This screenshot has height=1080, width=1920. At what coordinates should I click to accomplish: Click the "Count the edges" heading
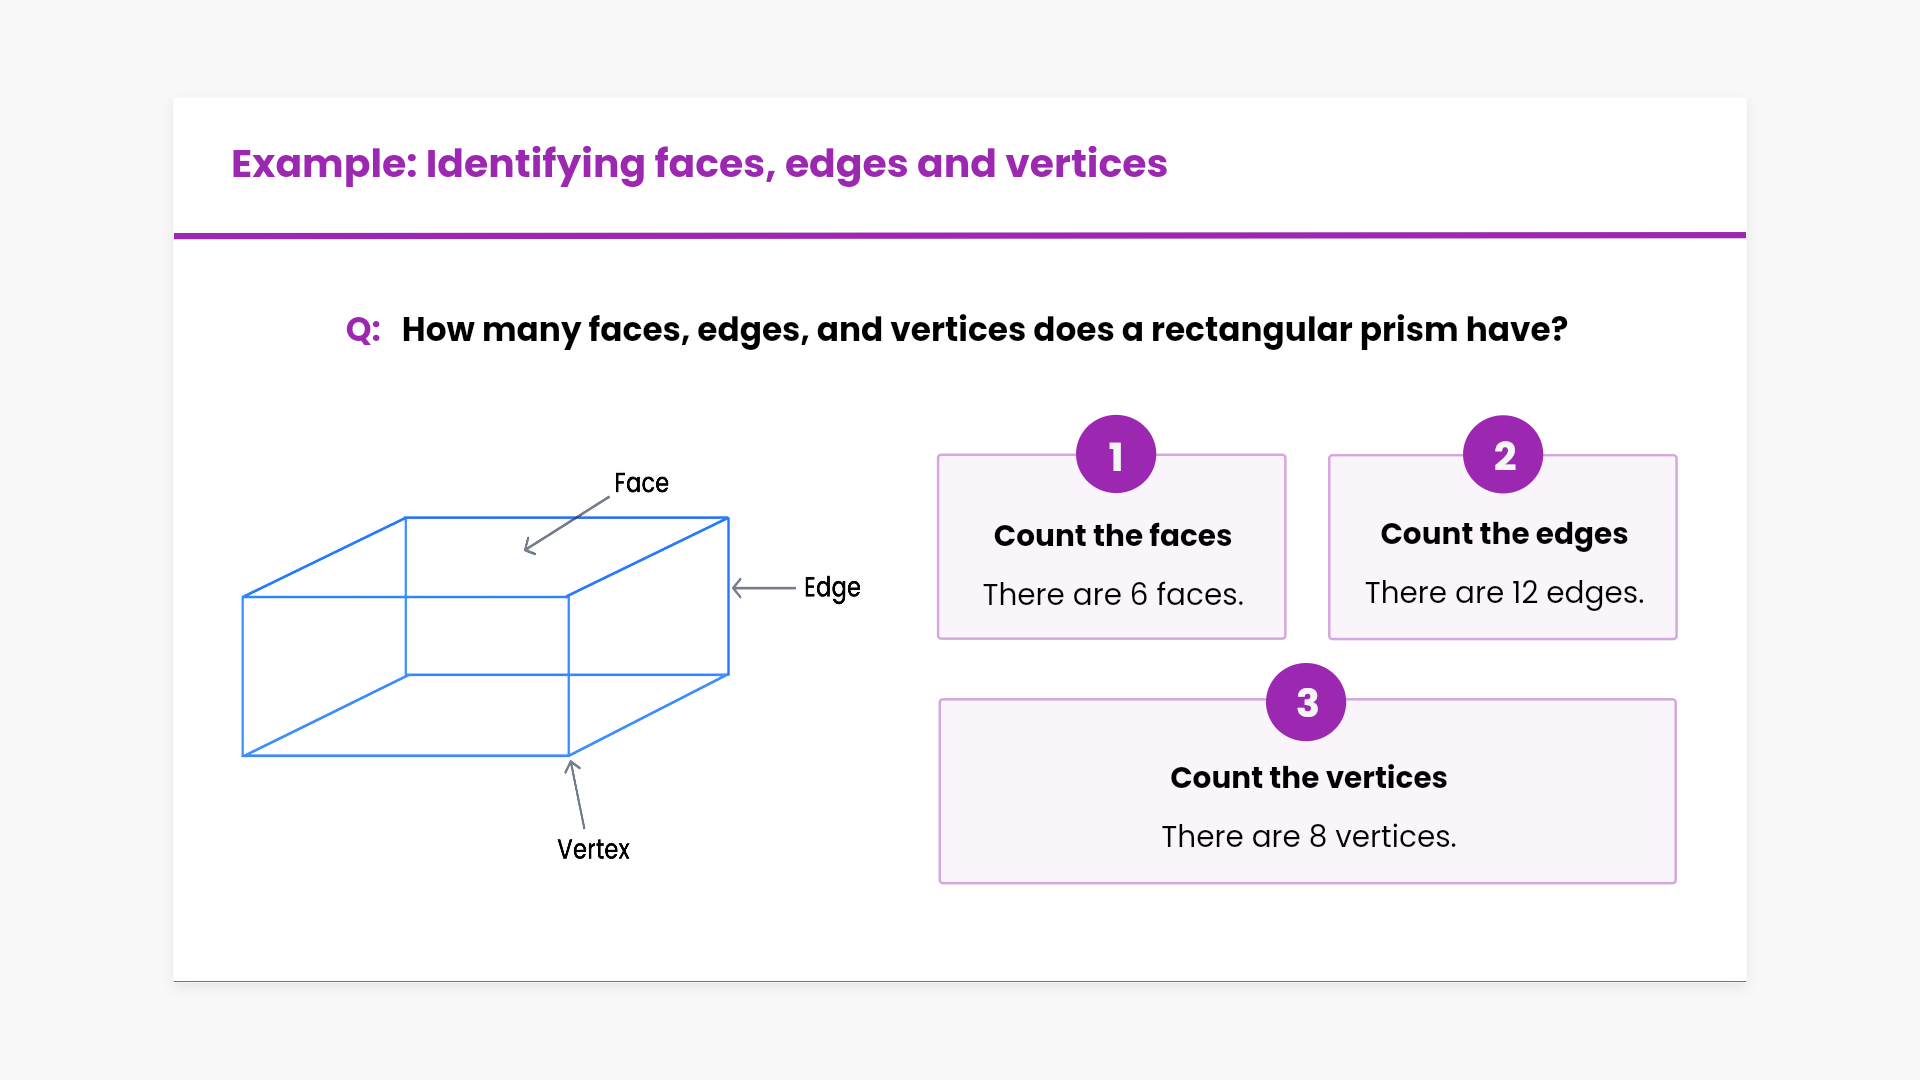[1504, 534]
